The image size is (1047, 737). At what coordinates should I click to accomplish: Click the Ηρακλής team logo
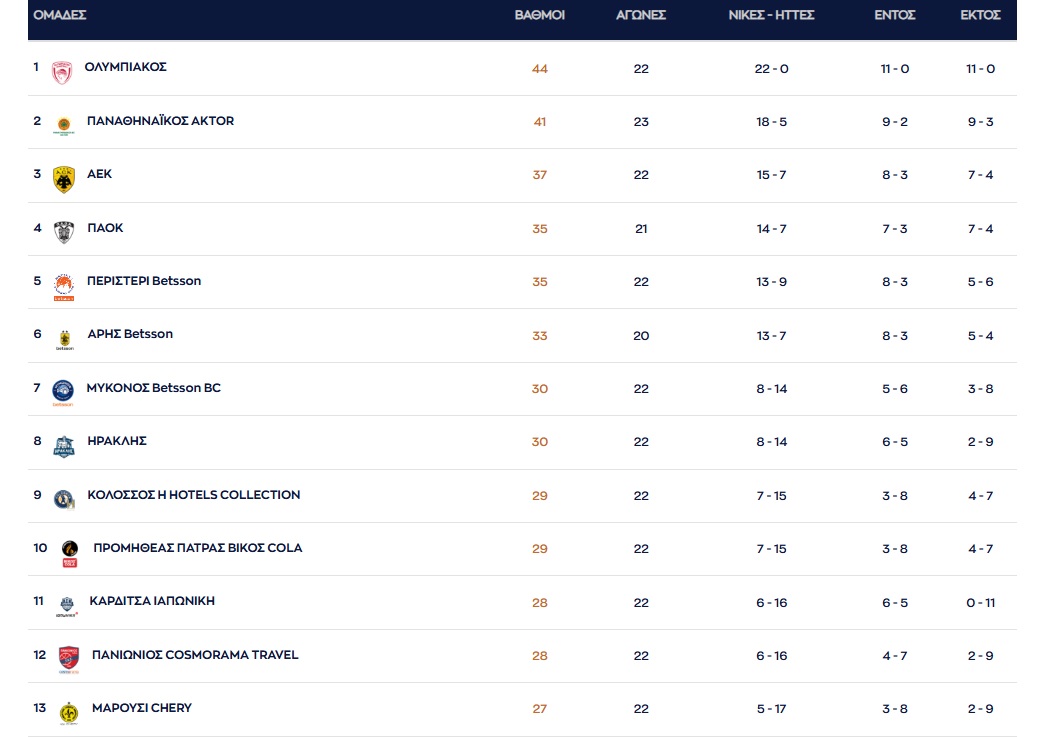pos(63,446)
